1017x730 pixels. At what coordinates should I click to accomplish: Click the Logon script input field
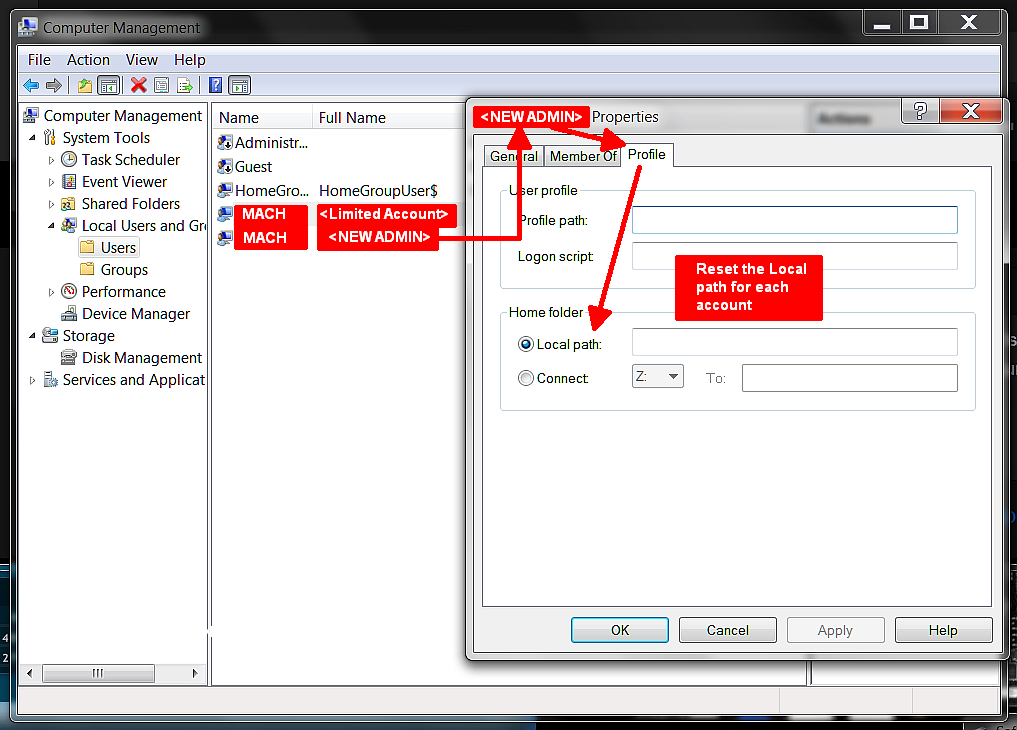click(x=795, y=256)
